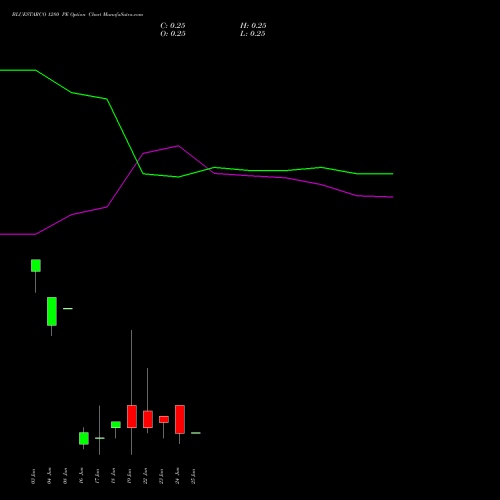Select the 19 Jun date label
The height and width of the screenshot is (500, 500).
129,476
